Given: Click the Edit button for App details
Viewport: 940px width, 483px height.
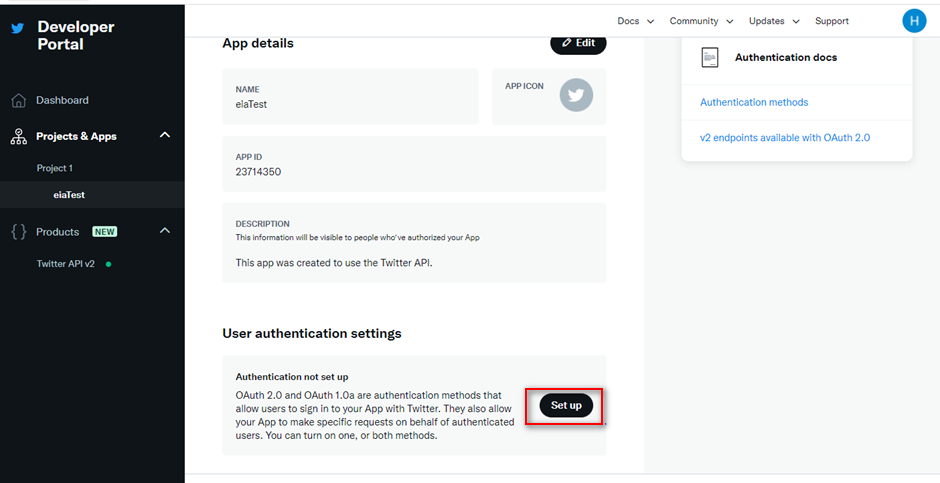Looking at the screenshot, I should point(579,43).
